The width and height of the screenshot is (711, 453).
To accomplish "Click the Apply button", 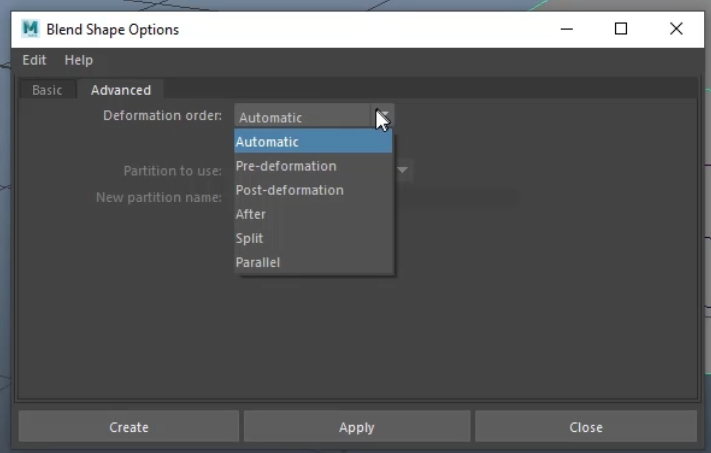I will 356,427.
